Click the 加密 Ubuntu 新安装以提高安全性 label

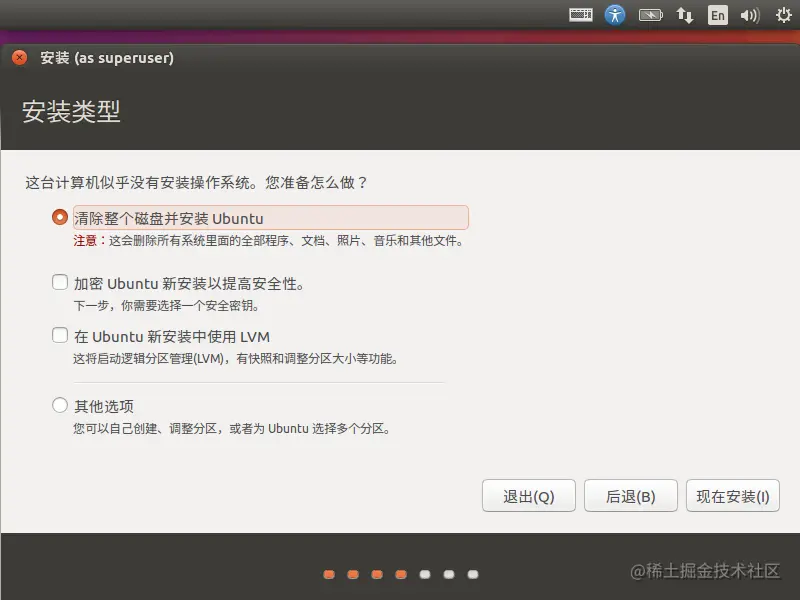point(189,284)
